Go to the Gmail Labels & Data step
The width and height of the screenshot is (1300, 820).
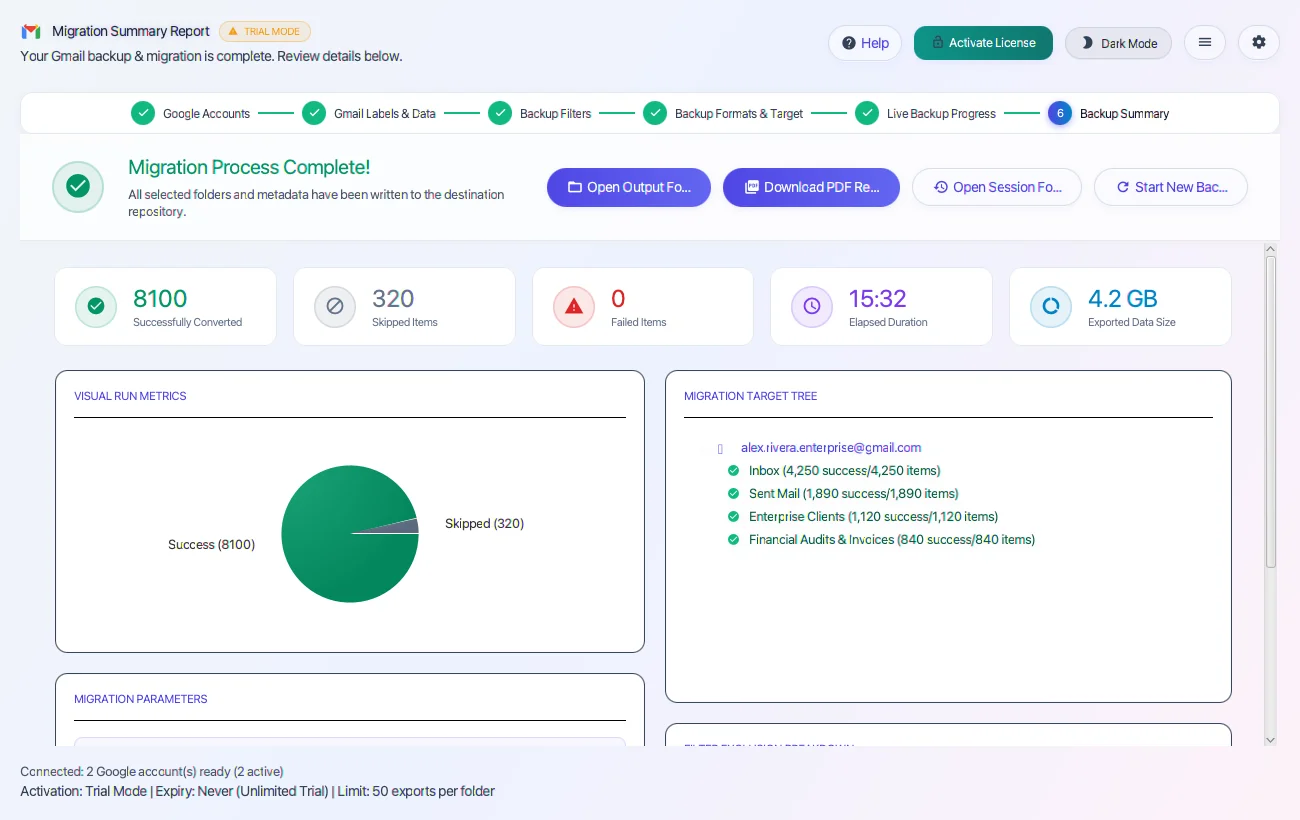click(x=369, y=113)
